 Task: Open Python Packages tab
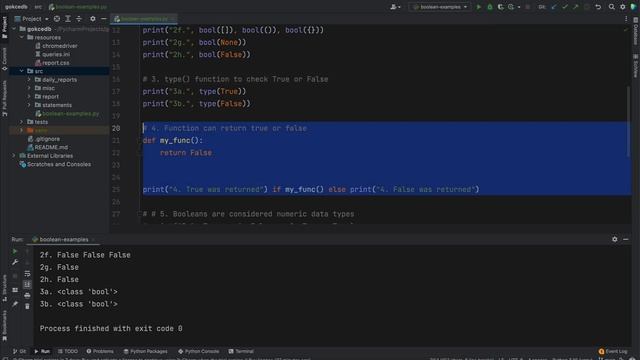point(146,351)
